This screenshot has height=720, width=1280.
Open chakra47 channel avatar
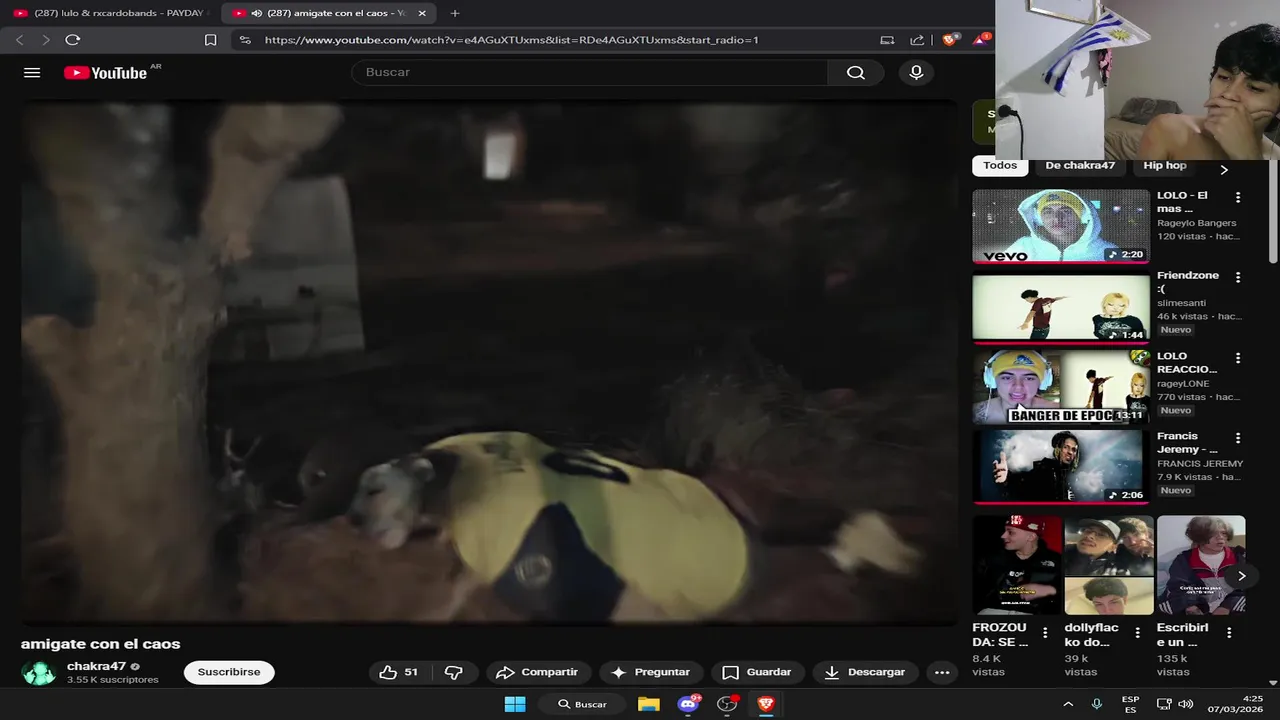pos(38,672)
